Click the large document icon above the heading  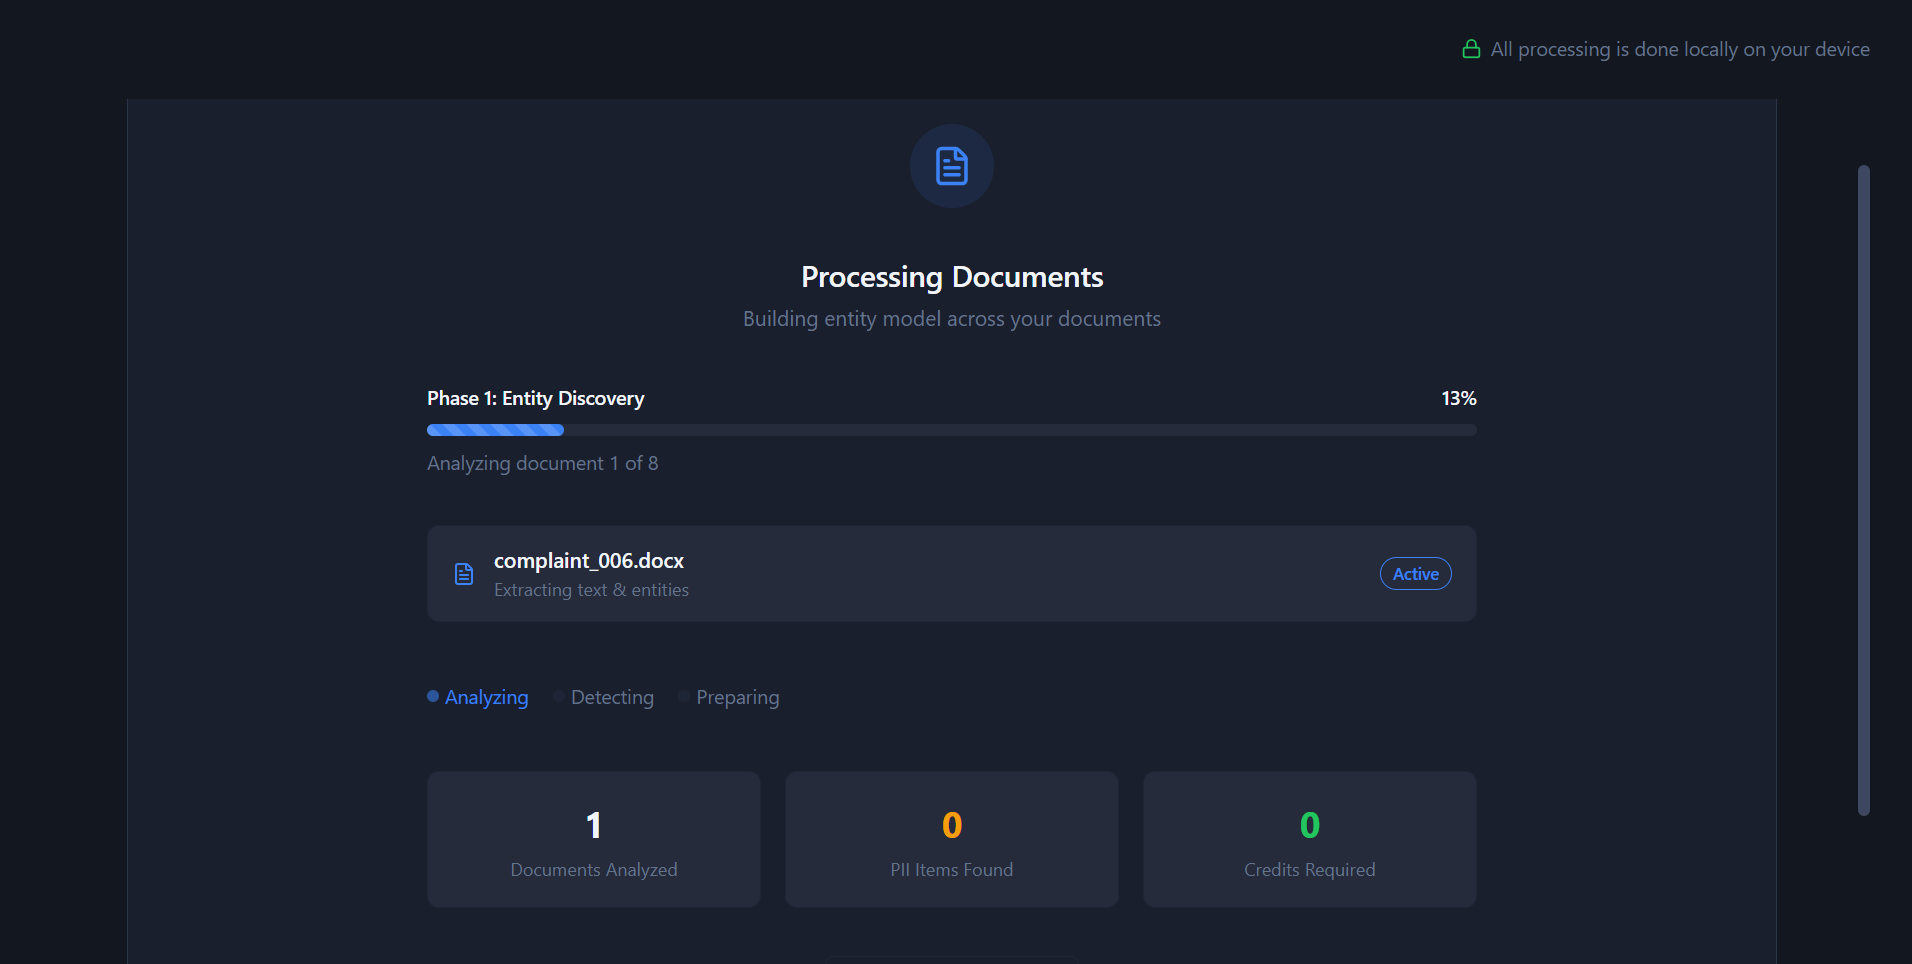951,166
